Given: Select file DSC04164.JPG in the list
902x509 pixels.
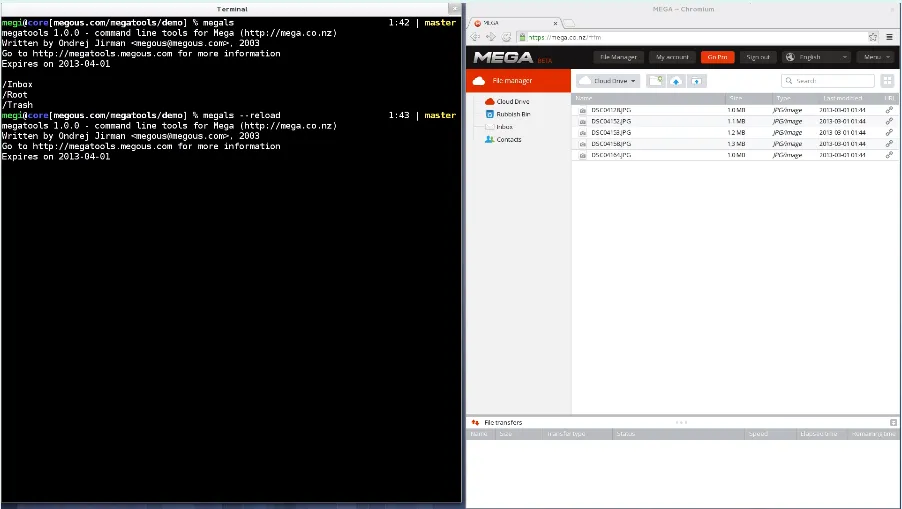Looking at the screenshot, I should (x=611, y=155).
